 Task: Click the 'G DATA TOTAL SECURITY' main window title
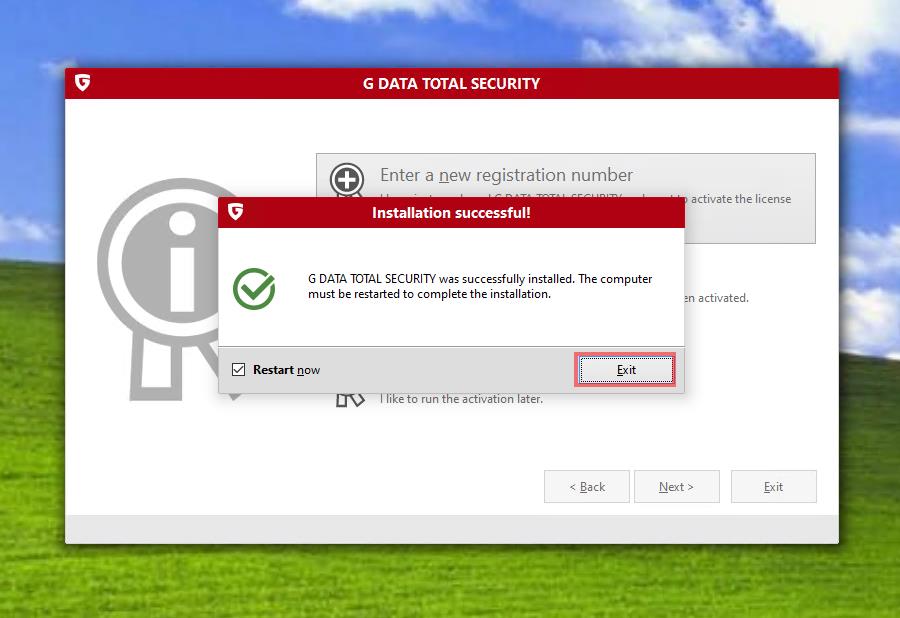coord(451,84)
